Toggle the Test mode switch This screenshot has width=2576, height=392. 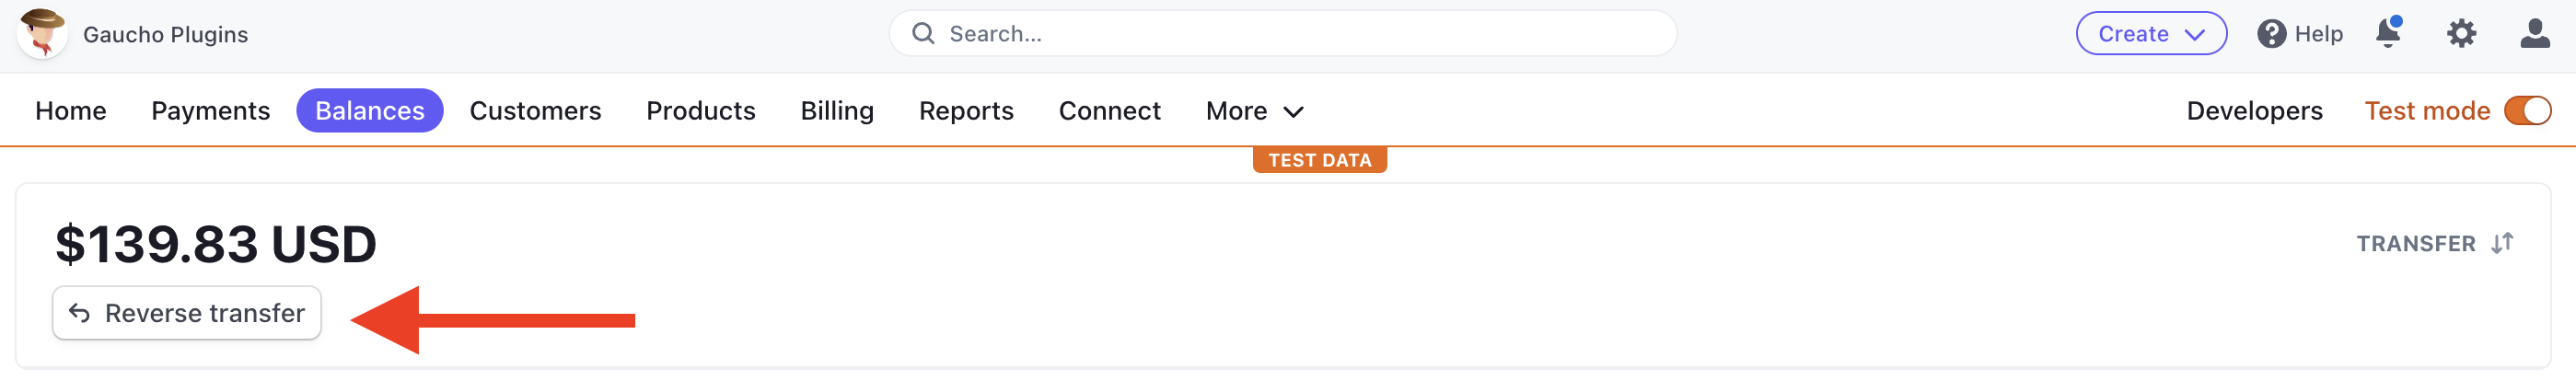[x=2527, y=110]
